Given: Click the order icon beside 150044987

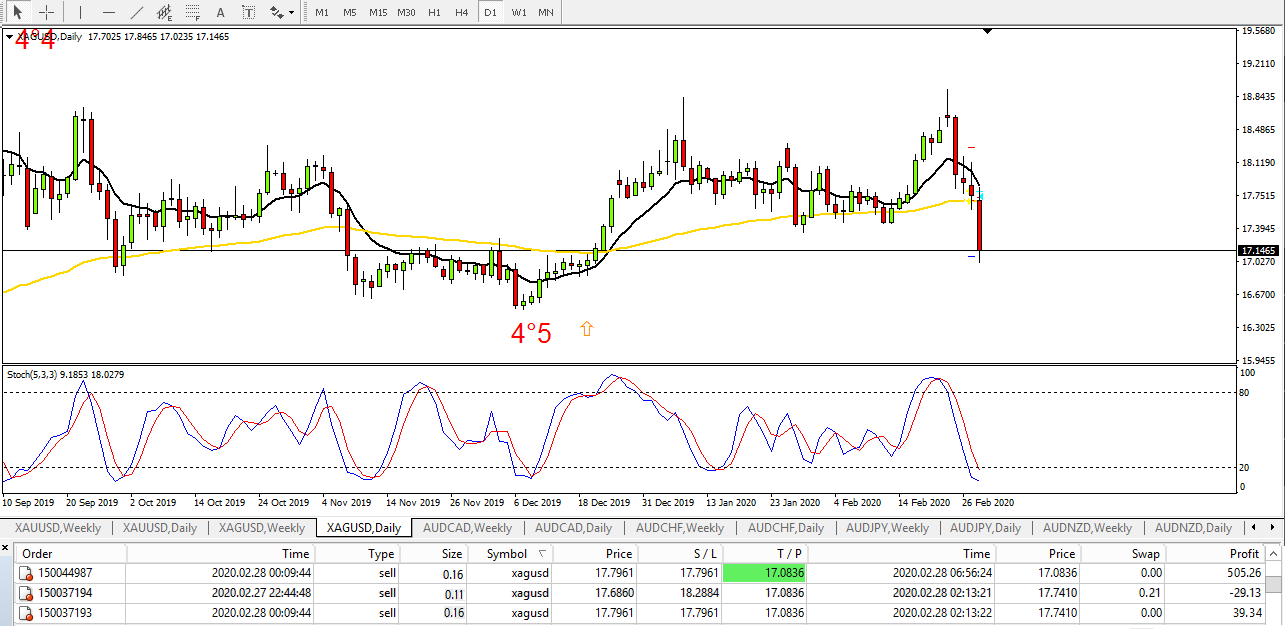Looking at the screenshot, I should coord(26,573).
